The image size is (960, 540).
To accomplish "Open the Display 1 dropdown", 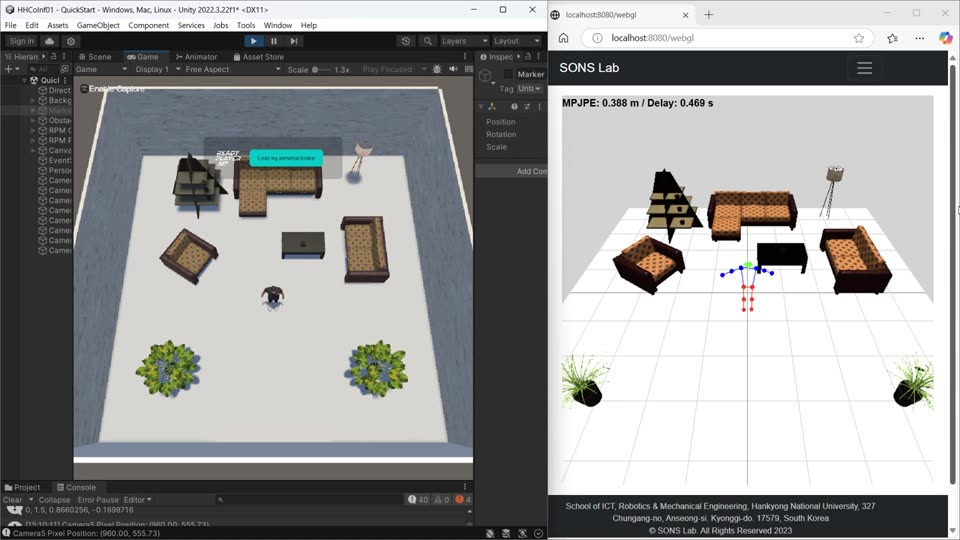I will coord(152,69).
